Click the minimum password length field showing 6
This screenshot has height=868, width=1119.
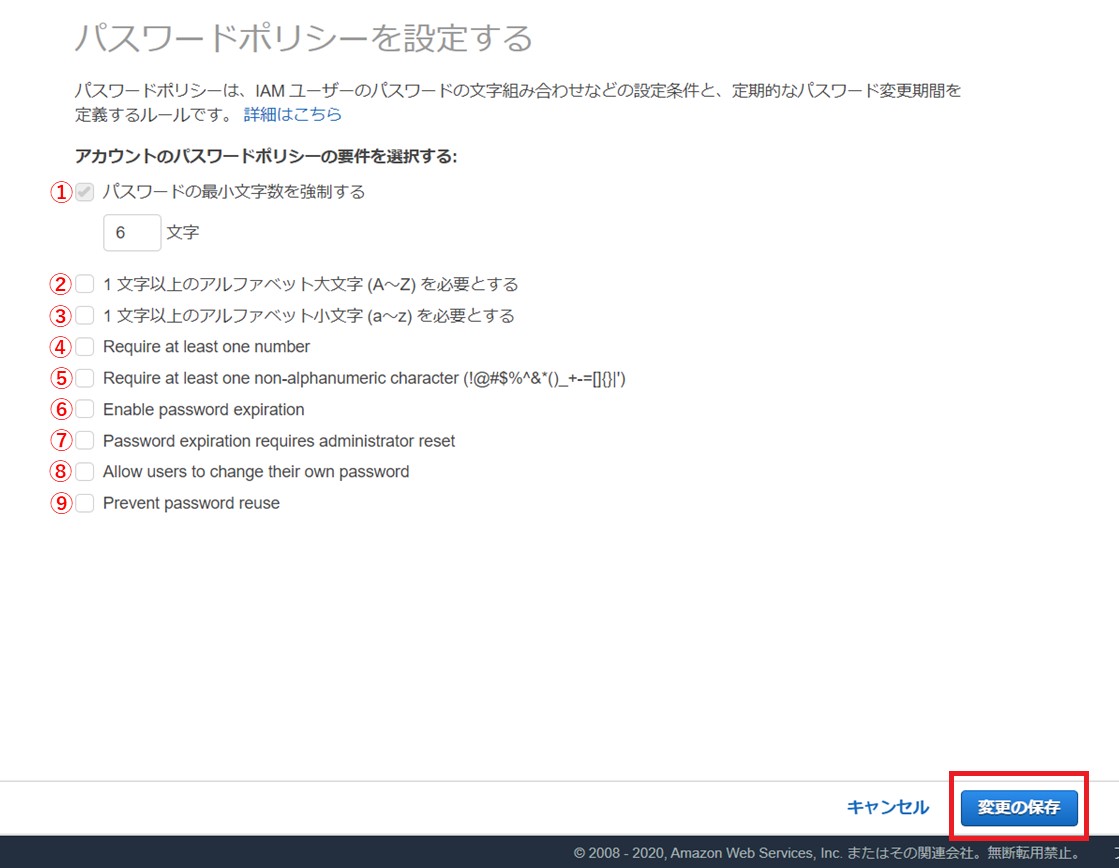[x=132, y=233]
